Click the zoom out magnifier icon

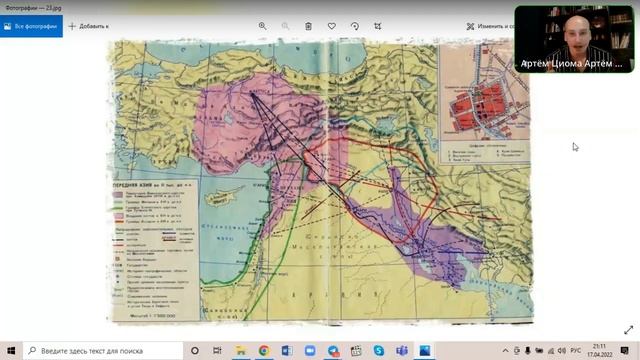(x=285, y=26)
